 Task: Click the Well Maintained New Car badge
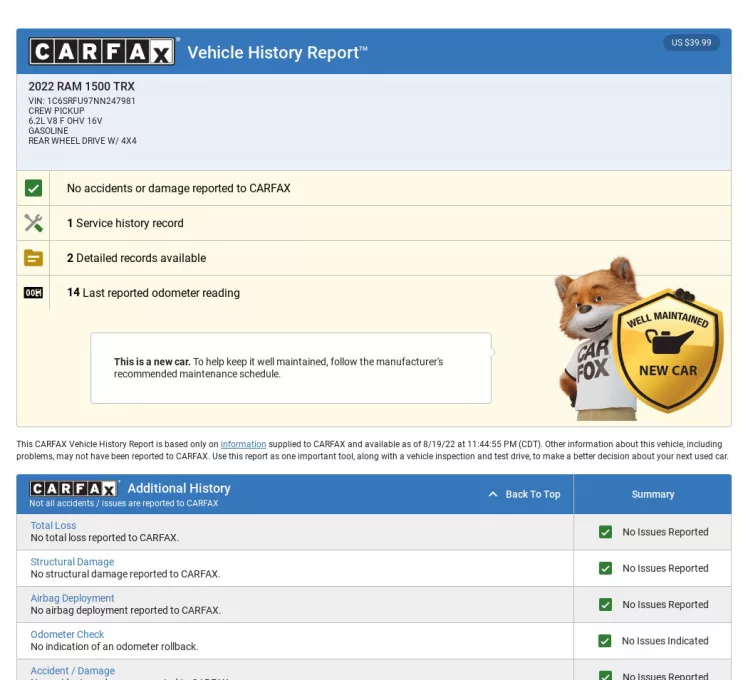[668, 350]
